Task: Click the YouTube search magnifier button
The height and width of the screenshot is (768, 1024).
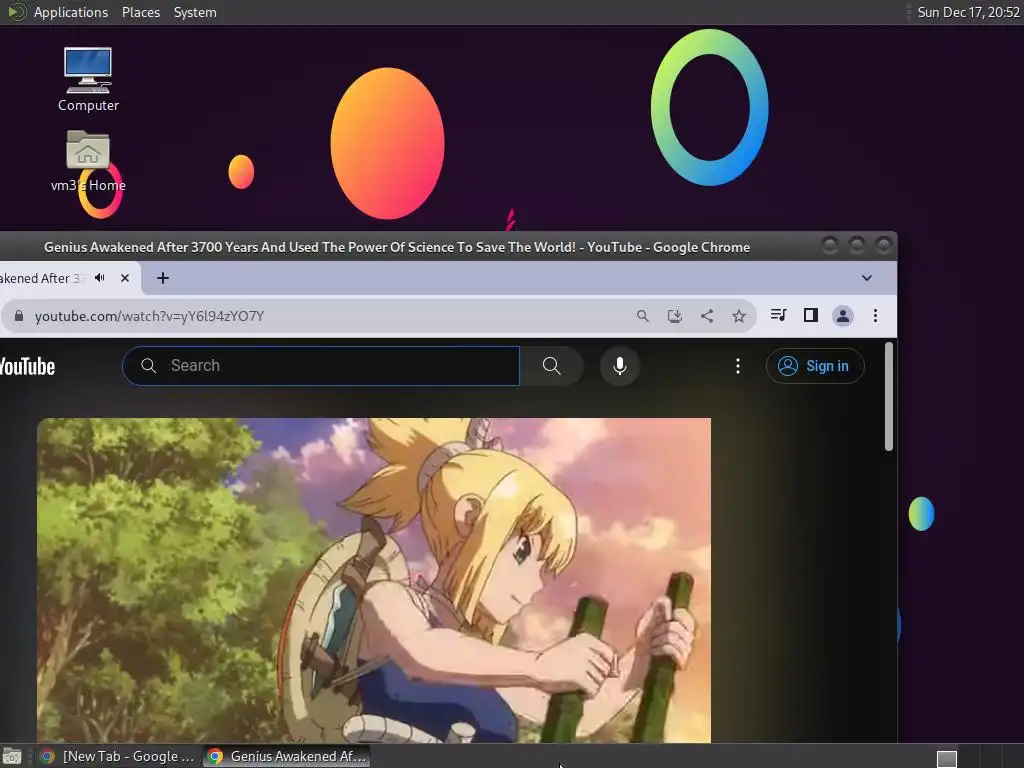Action: pos(552,366)
